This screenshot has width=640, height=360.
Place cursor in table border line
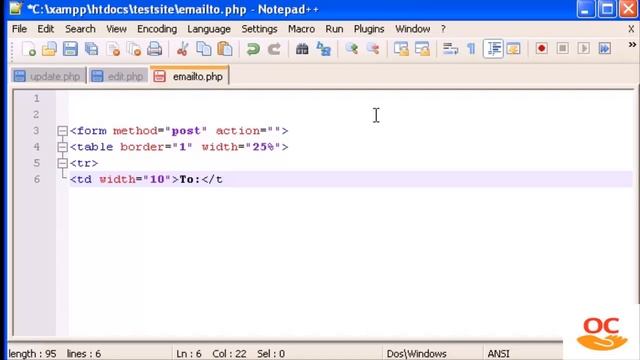pos(179,147)
